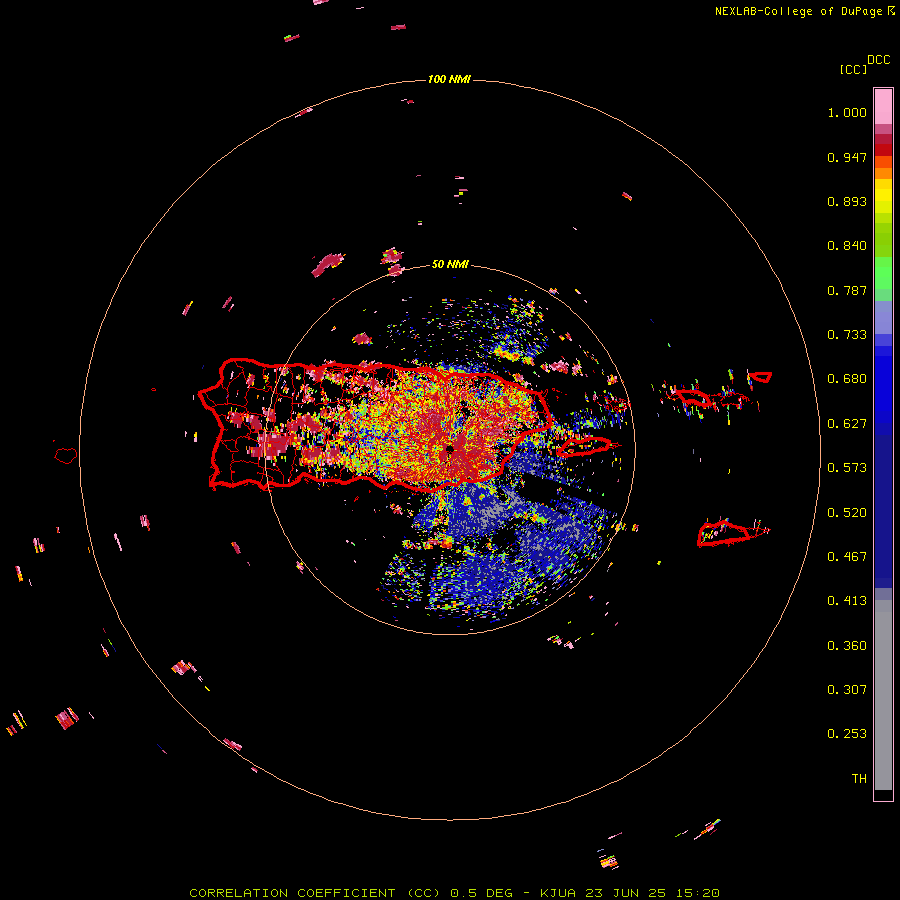Click the Vieques island outline east of Puerto Rico
This screenshot has width=900, height=900.
[584, 446]
